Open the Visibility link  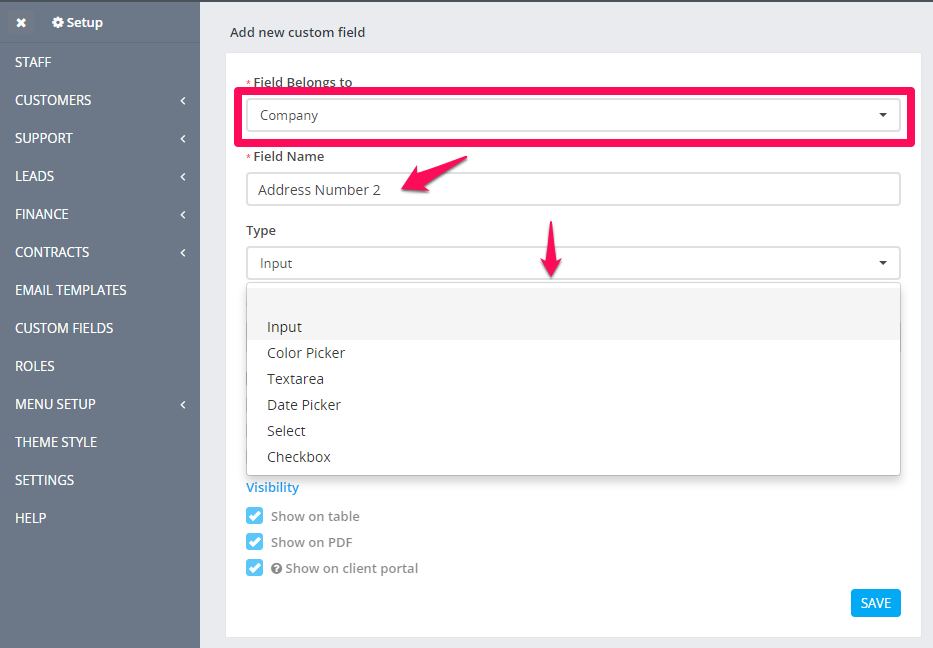pyautogui.click(x=273, y=487)
